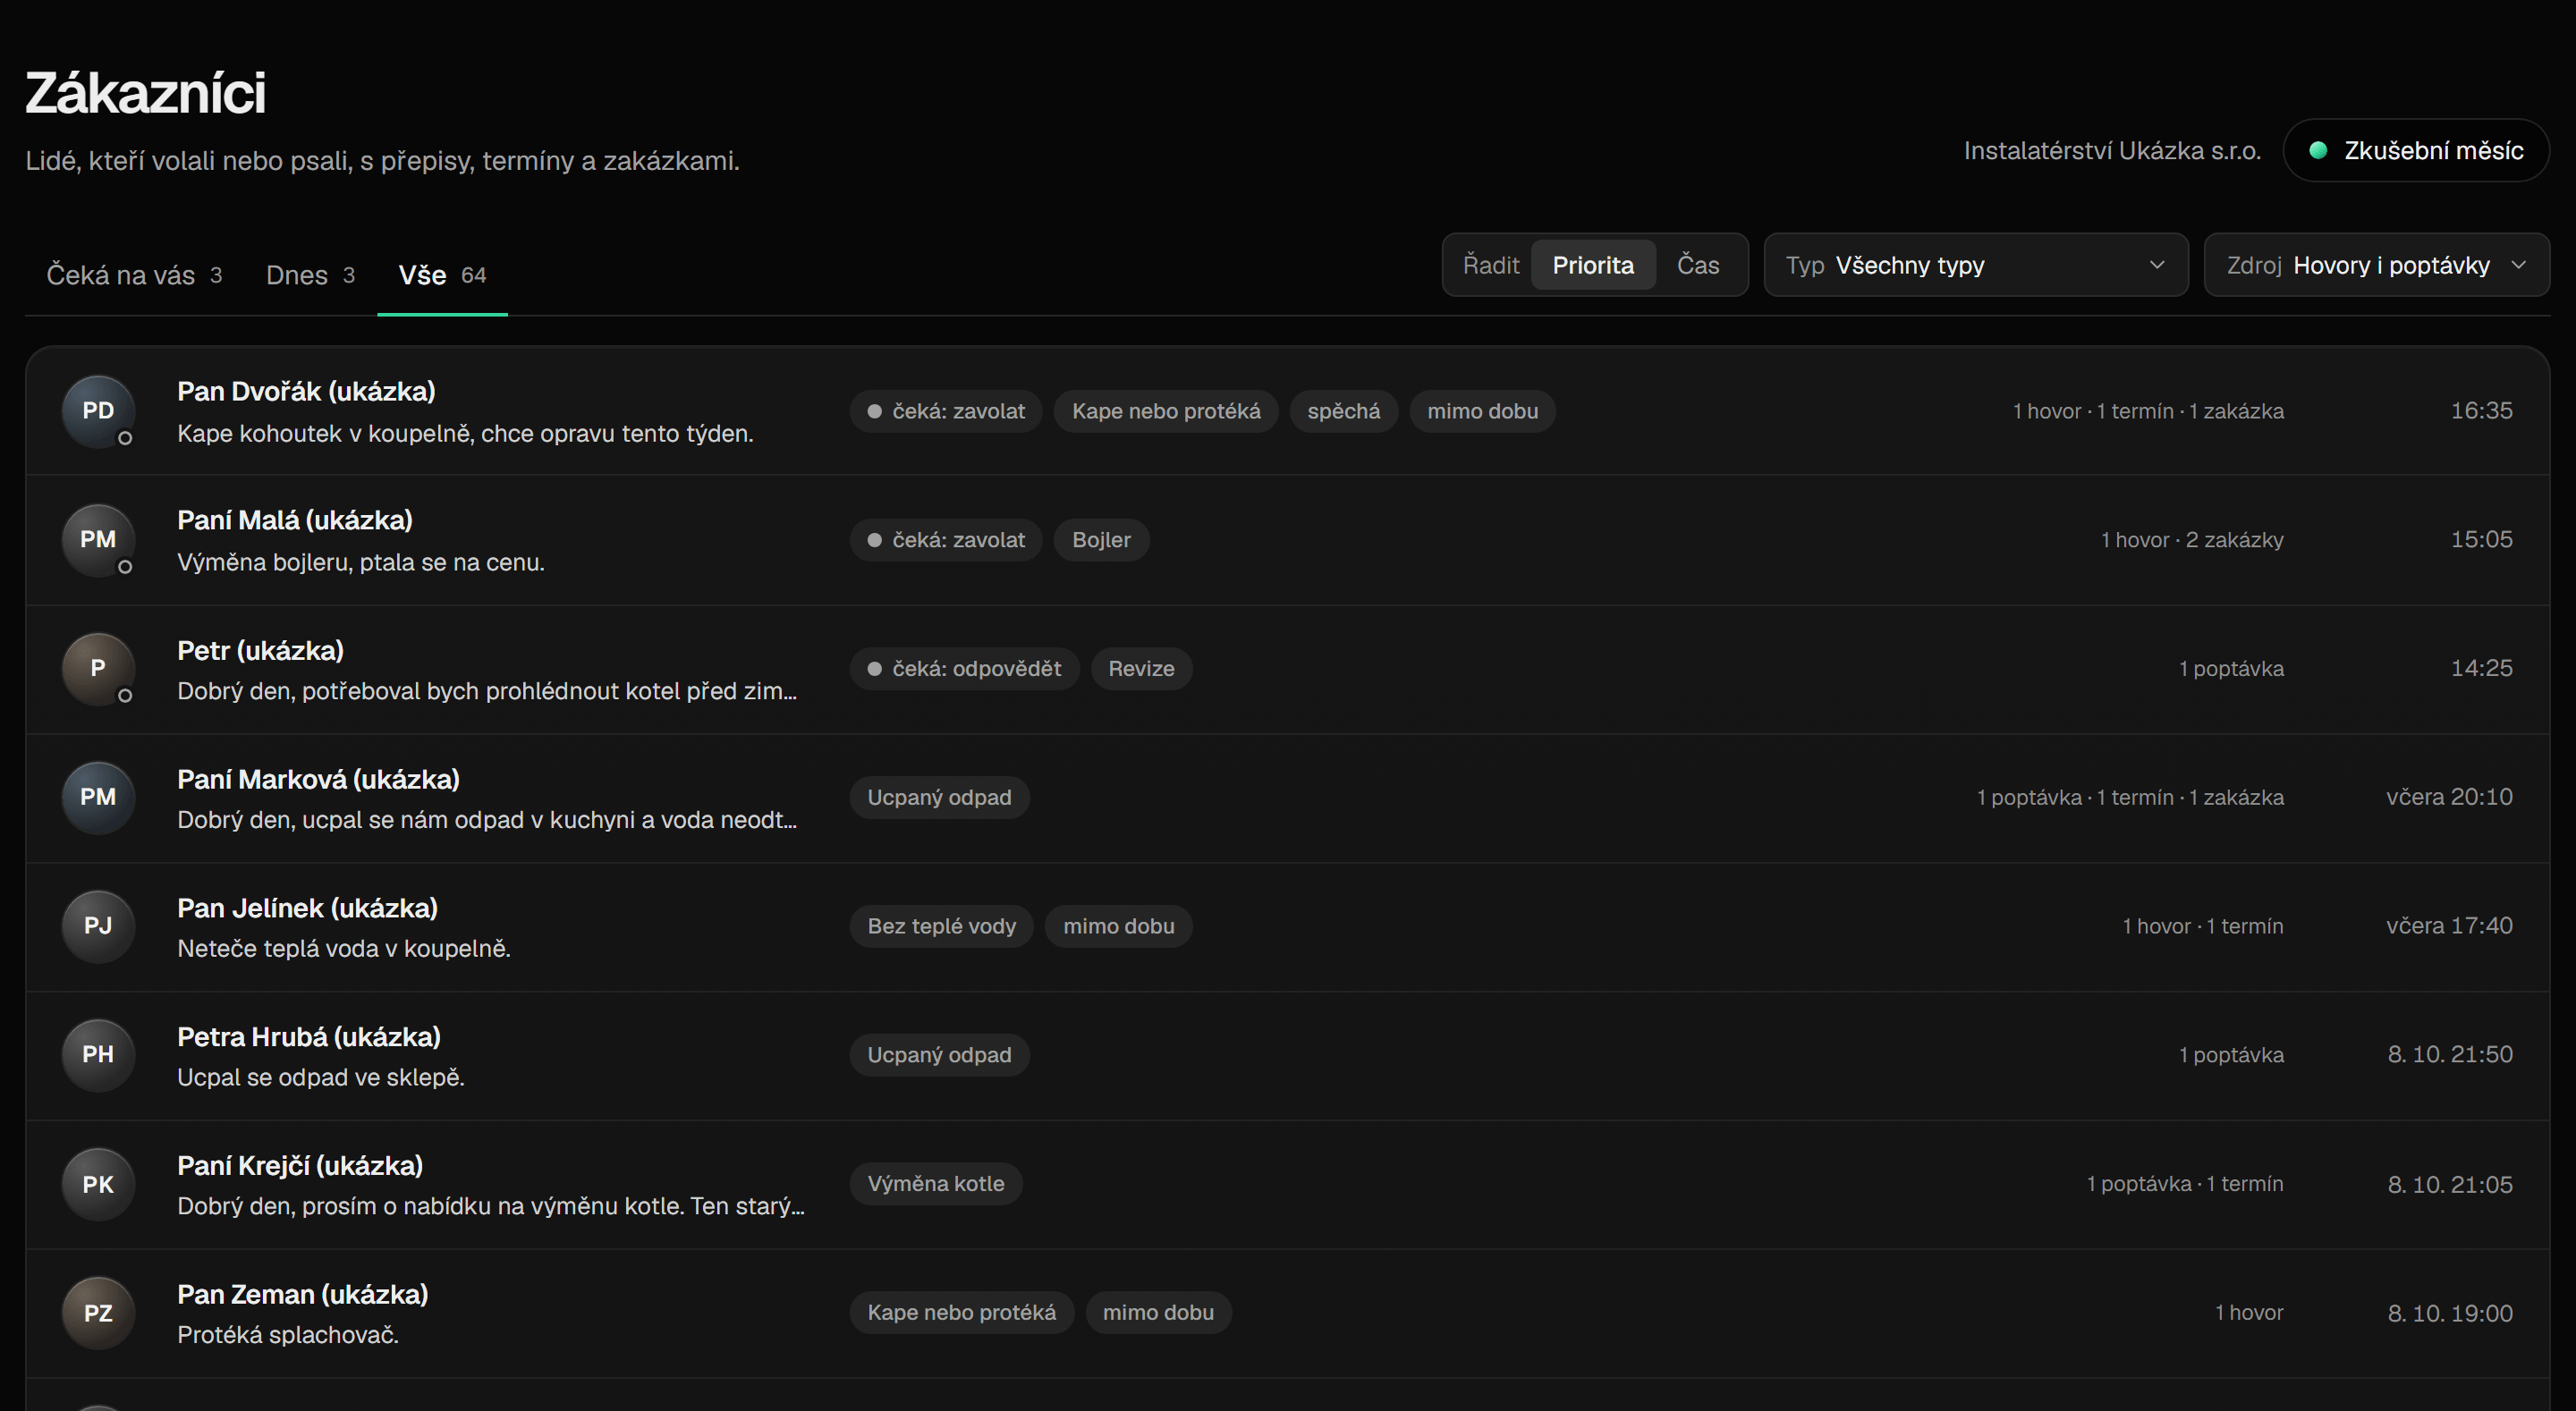The height and width of the screenshot is (1411, 2576).
Task: Open the Typ Všechny typy dropdown
Action: tap(1976, 265)
